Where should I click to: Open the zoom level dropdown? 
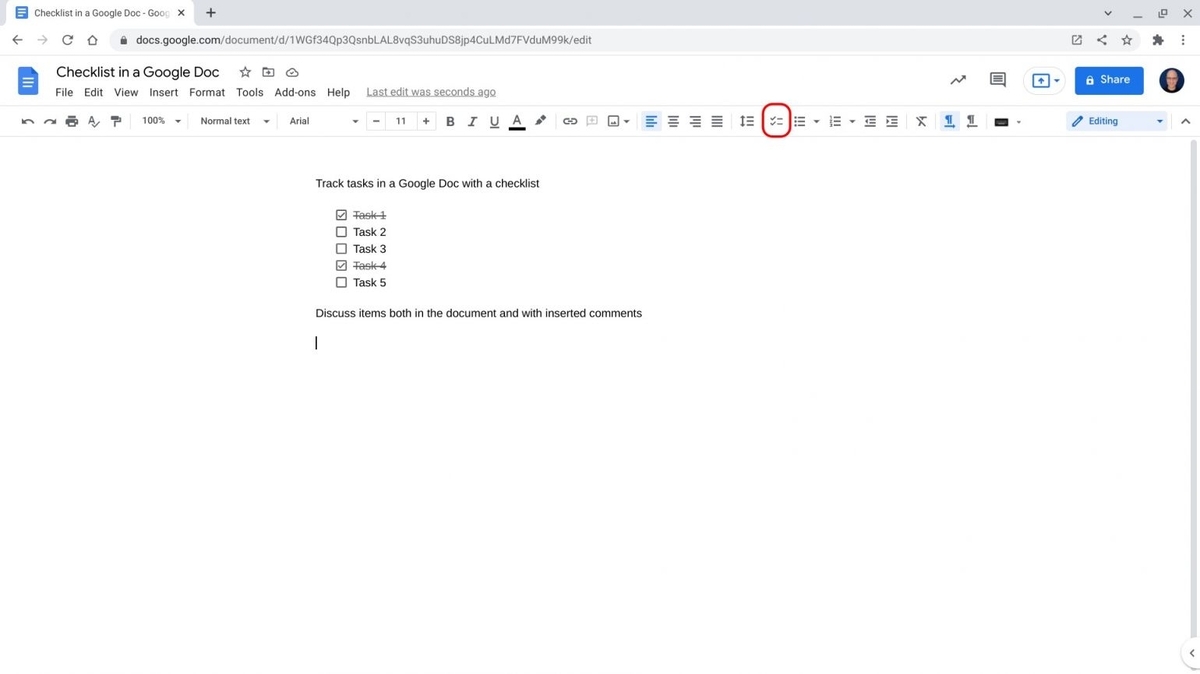click(160, 121)
